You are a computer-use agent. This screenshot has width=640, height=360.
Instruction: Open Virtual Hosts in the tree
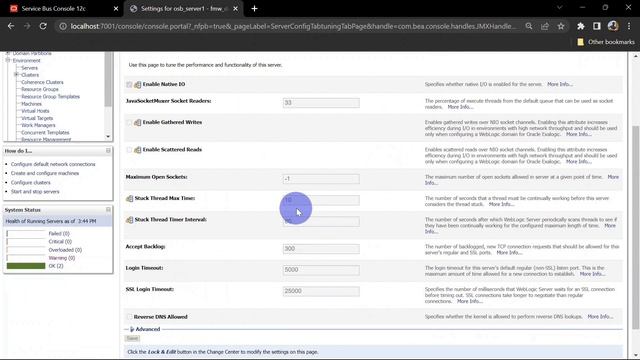[x=35, y=111]
